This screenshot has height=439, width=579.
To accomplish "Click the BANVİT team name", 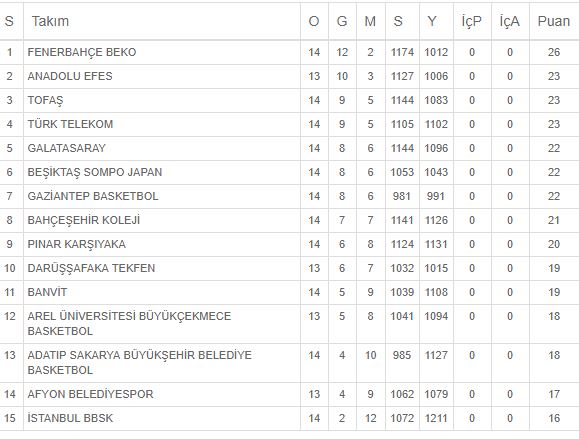I will click(x=47, y=292).
